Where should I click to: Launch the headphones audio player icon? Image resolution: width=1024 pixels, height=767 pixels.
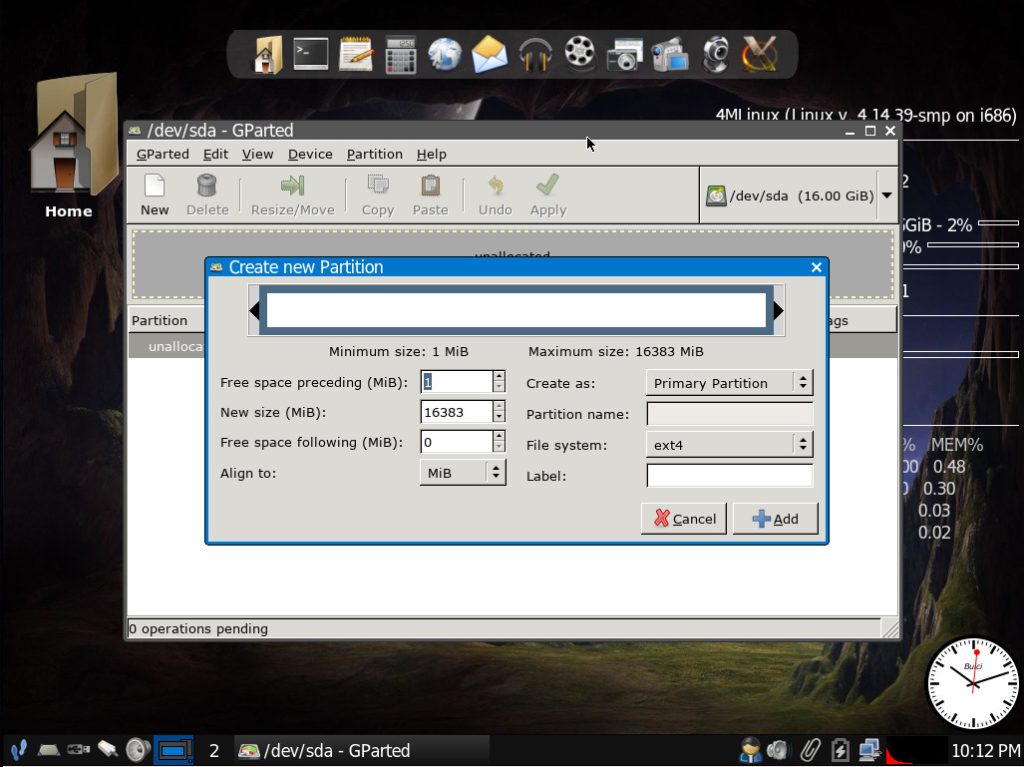coord(536,53)
